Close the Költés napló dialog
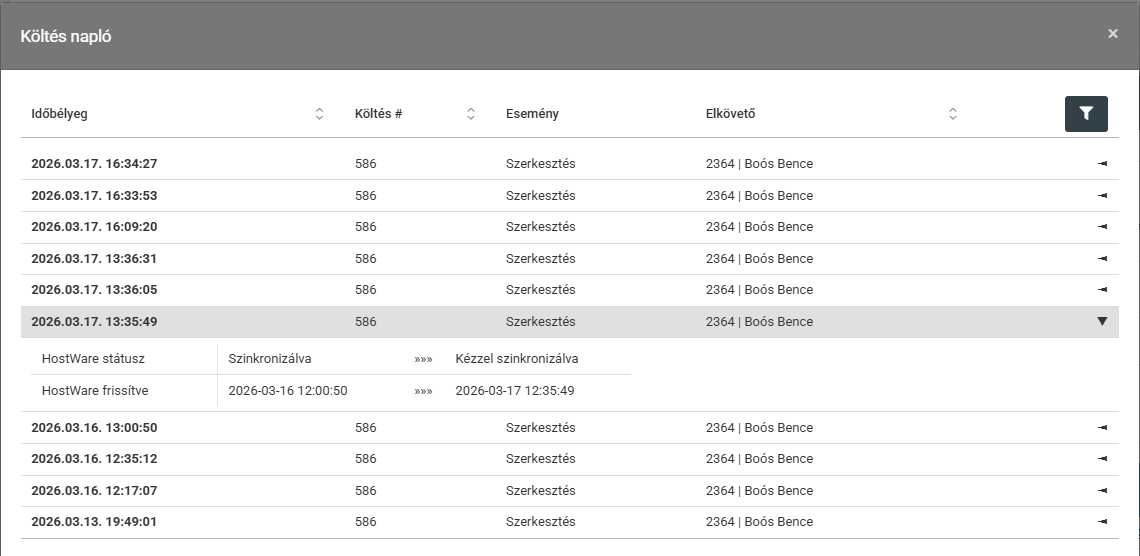1140x556 pixels. (1112, 34)
